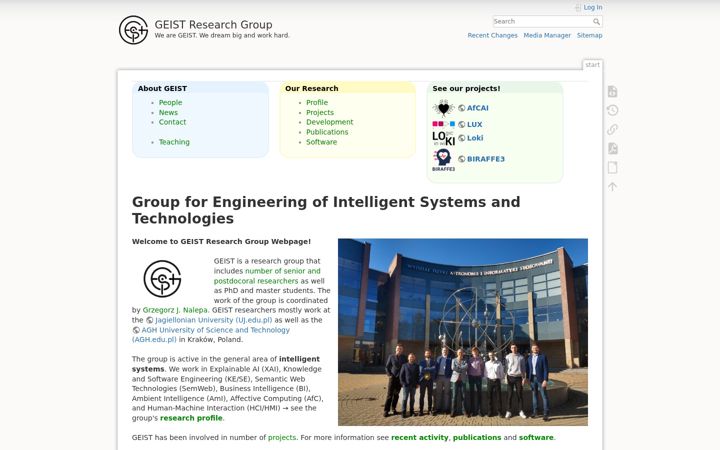Open Software under Our Research

point(321,142)
